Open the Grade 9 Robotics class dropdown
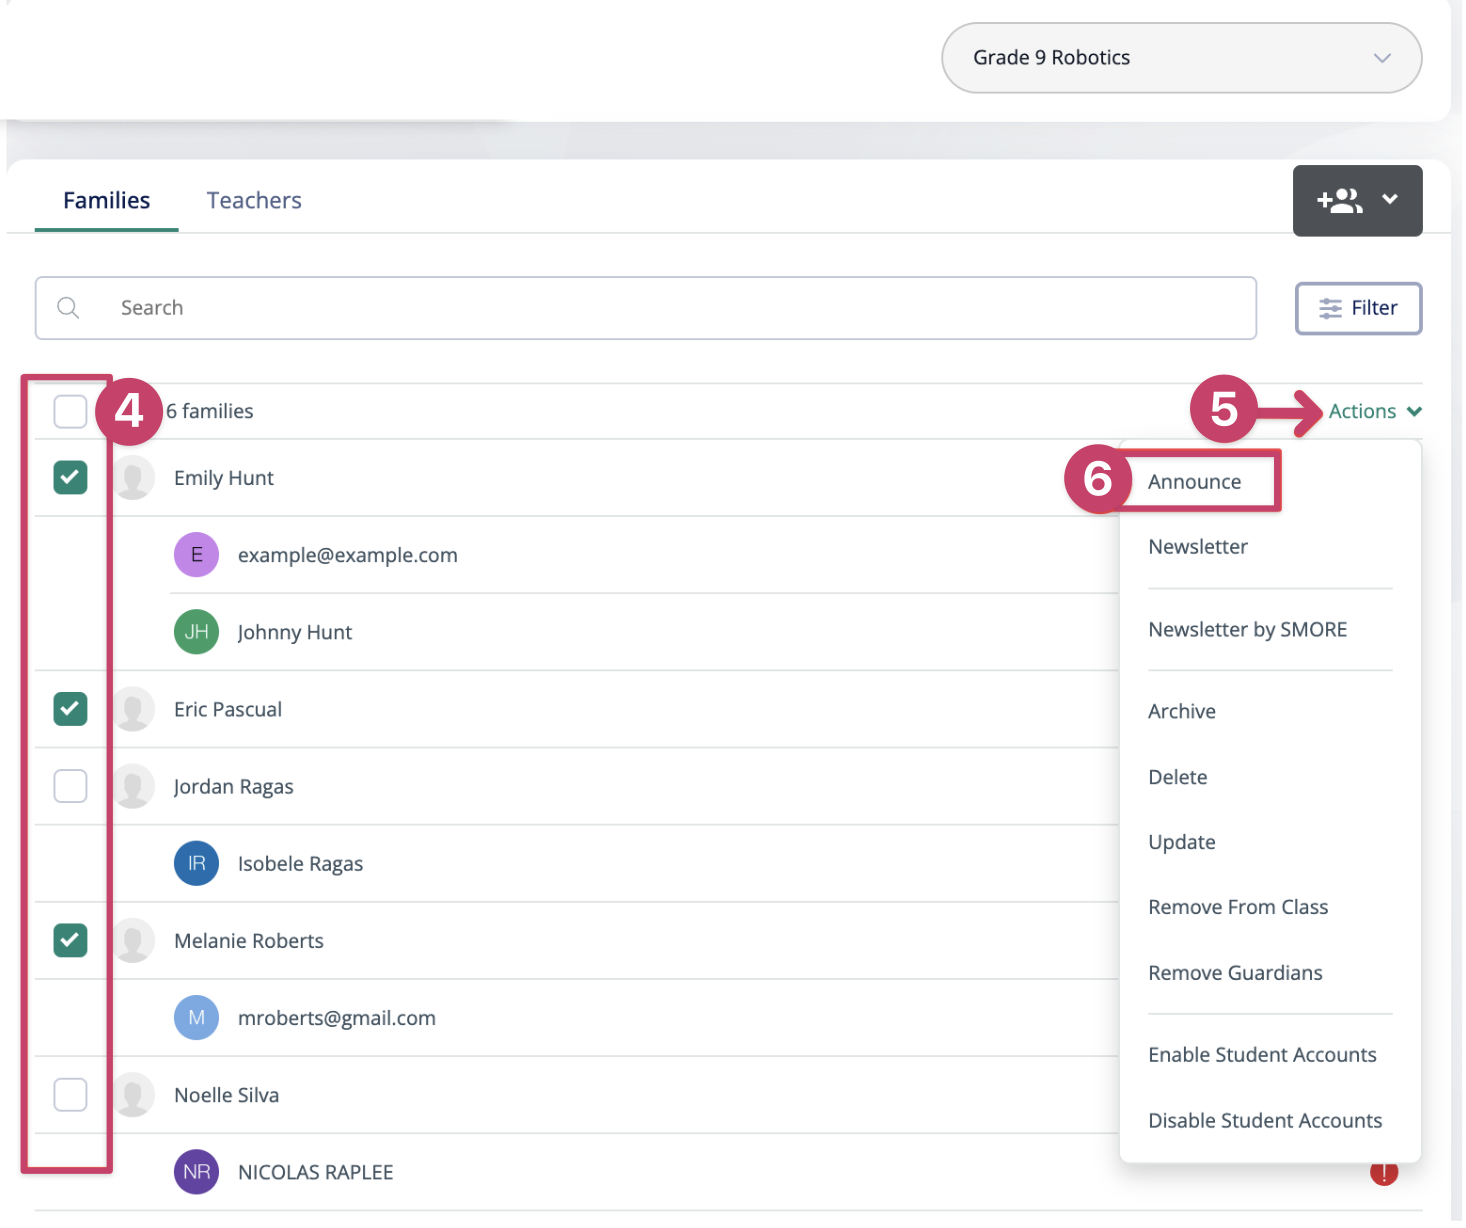Image resolution: width=1466 pixels, height=1228 pixels. (1181, 58)
